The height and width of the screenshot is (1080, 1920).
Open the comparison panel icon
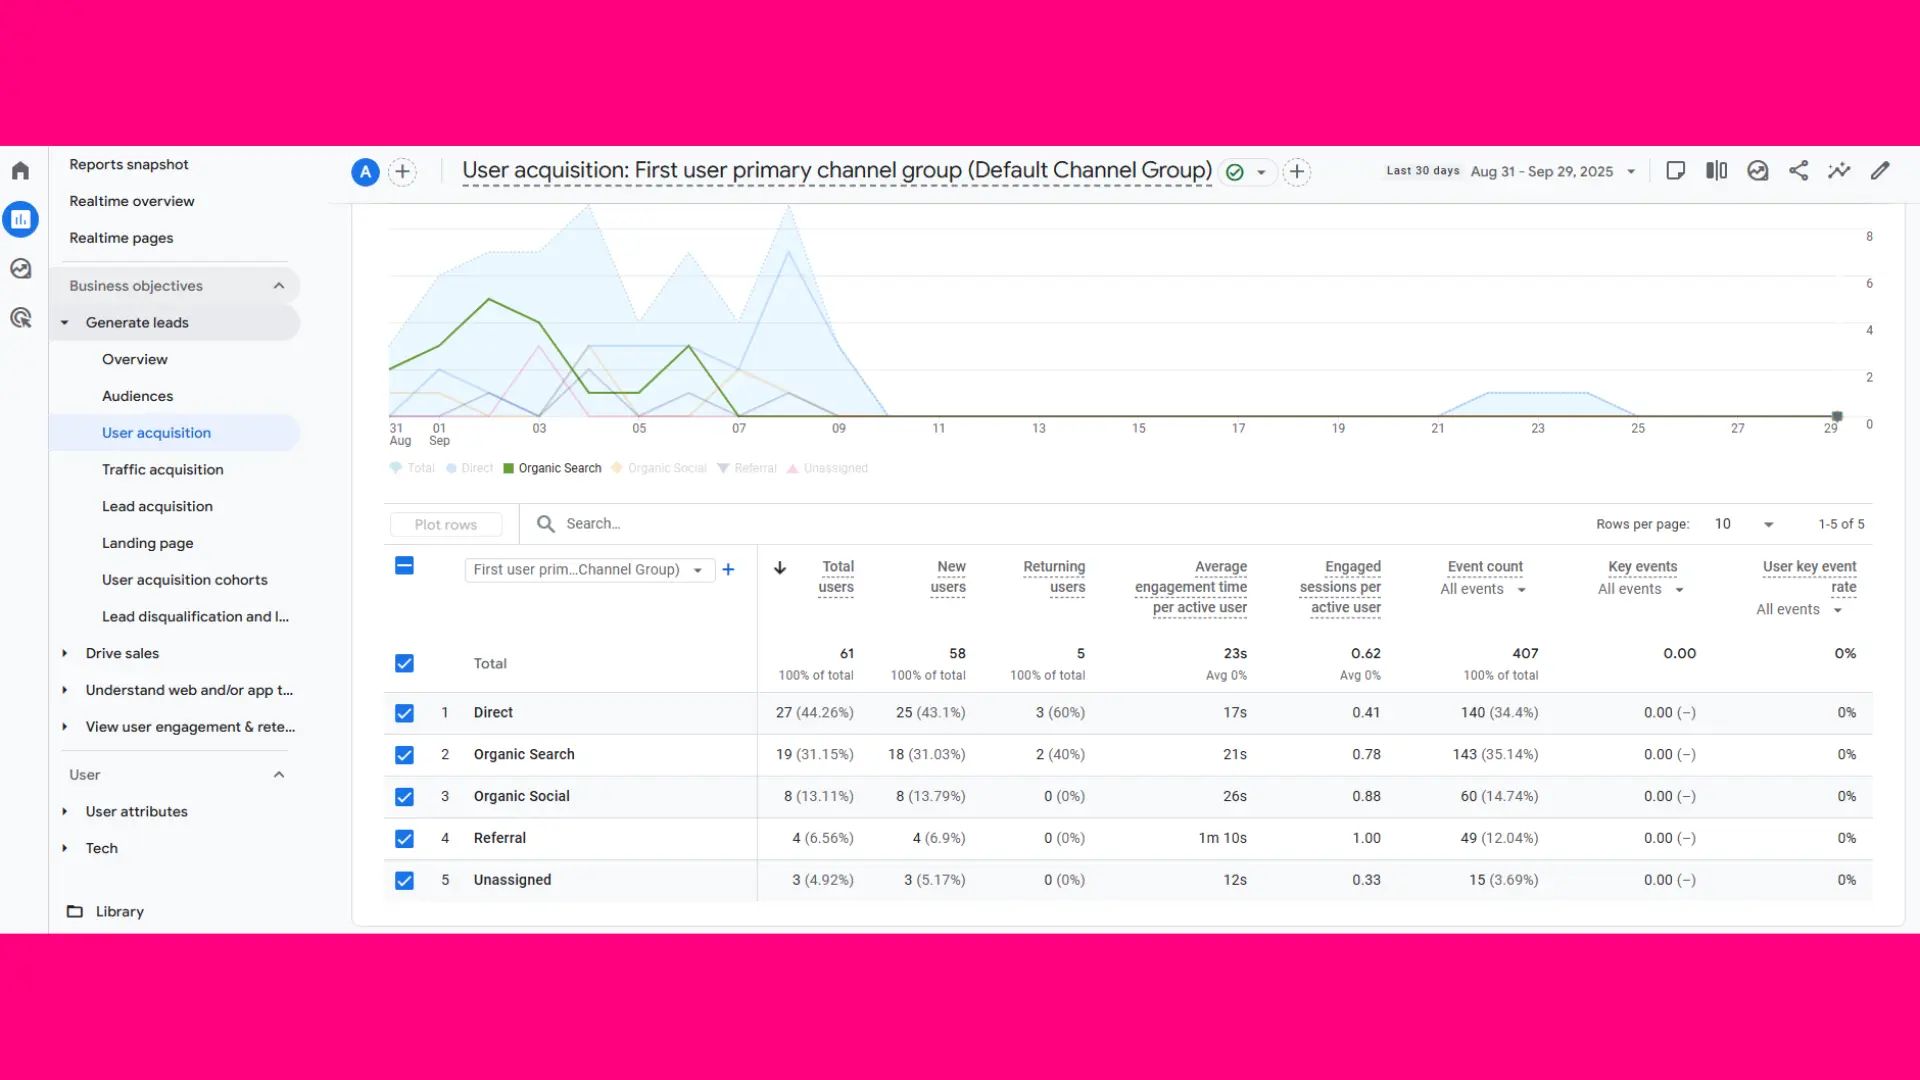pos(1716,171)
